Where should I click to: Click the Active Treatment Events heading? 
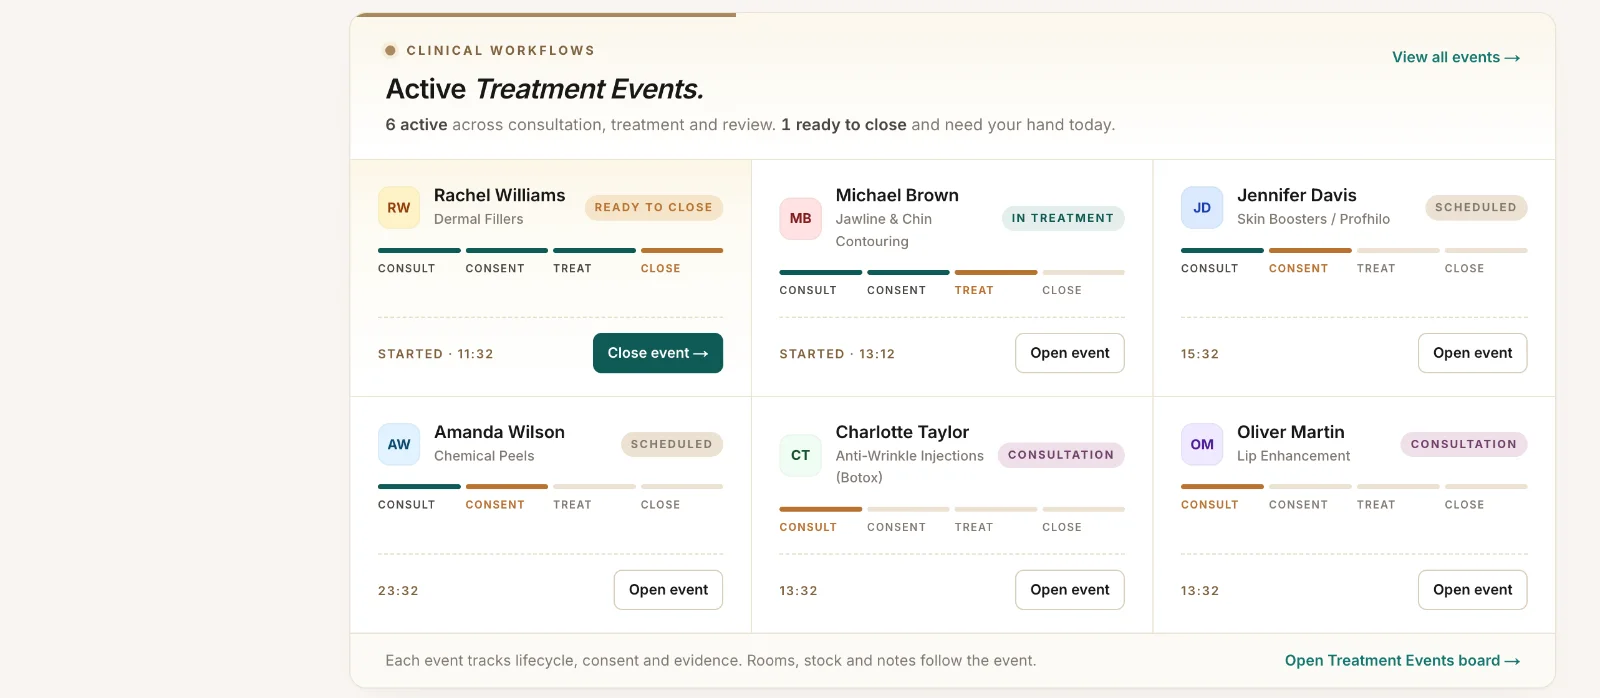545,89
